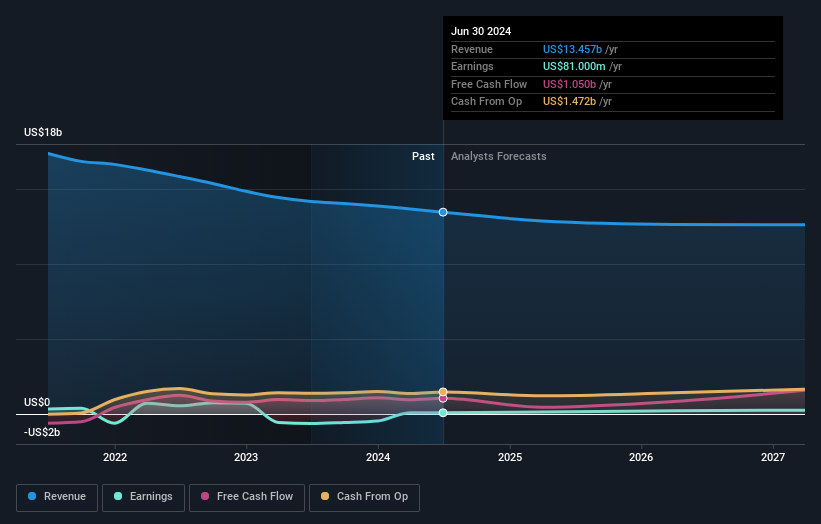This screenshot has width=821, height=524.
Task: Click the Earnings row label in tooltip
Action: coord(472,66)
